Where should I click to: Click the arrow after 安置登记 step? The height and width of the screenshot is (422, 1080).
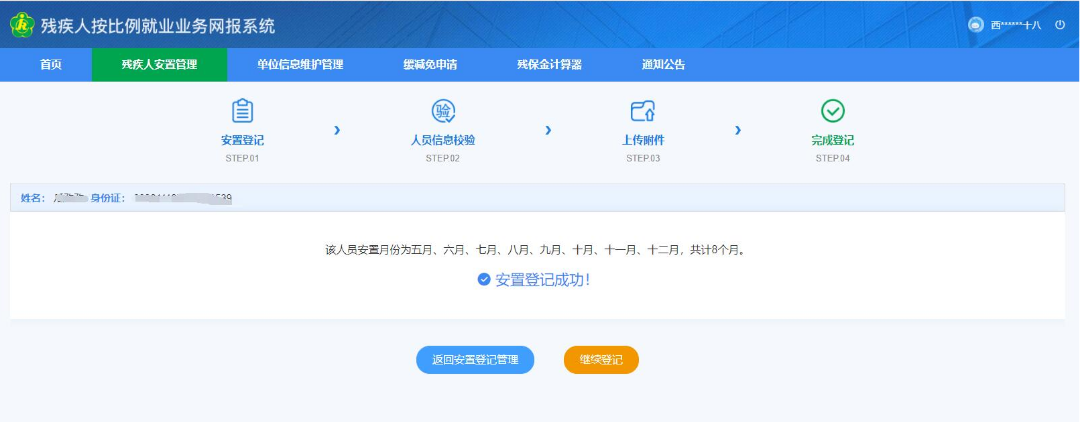pos(337,130)
